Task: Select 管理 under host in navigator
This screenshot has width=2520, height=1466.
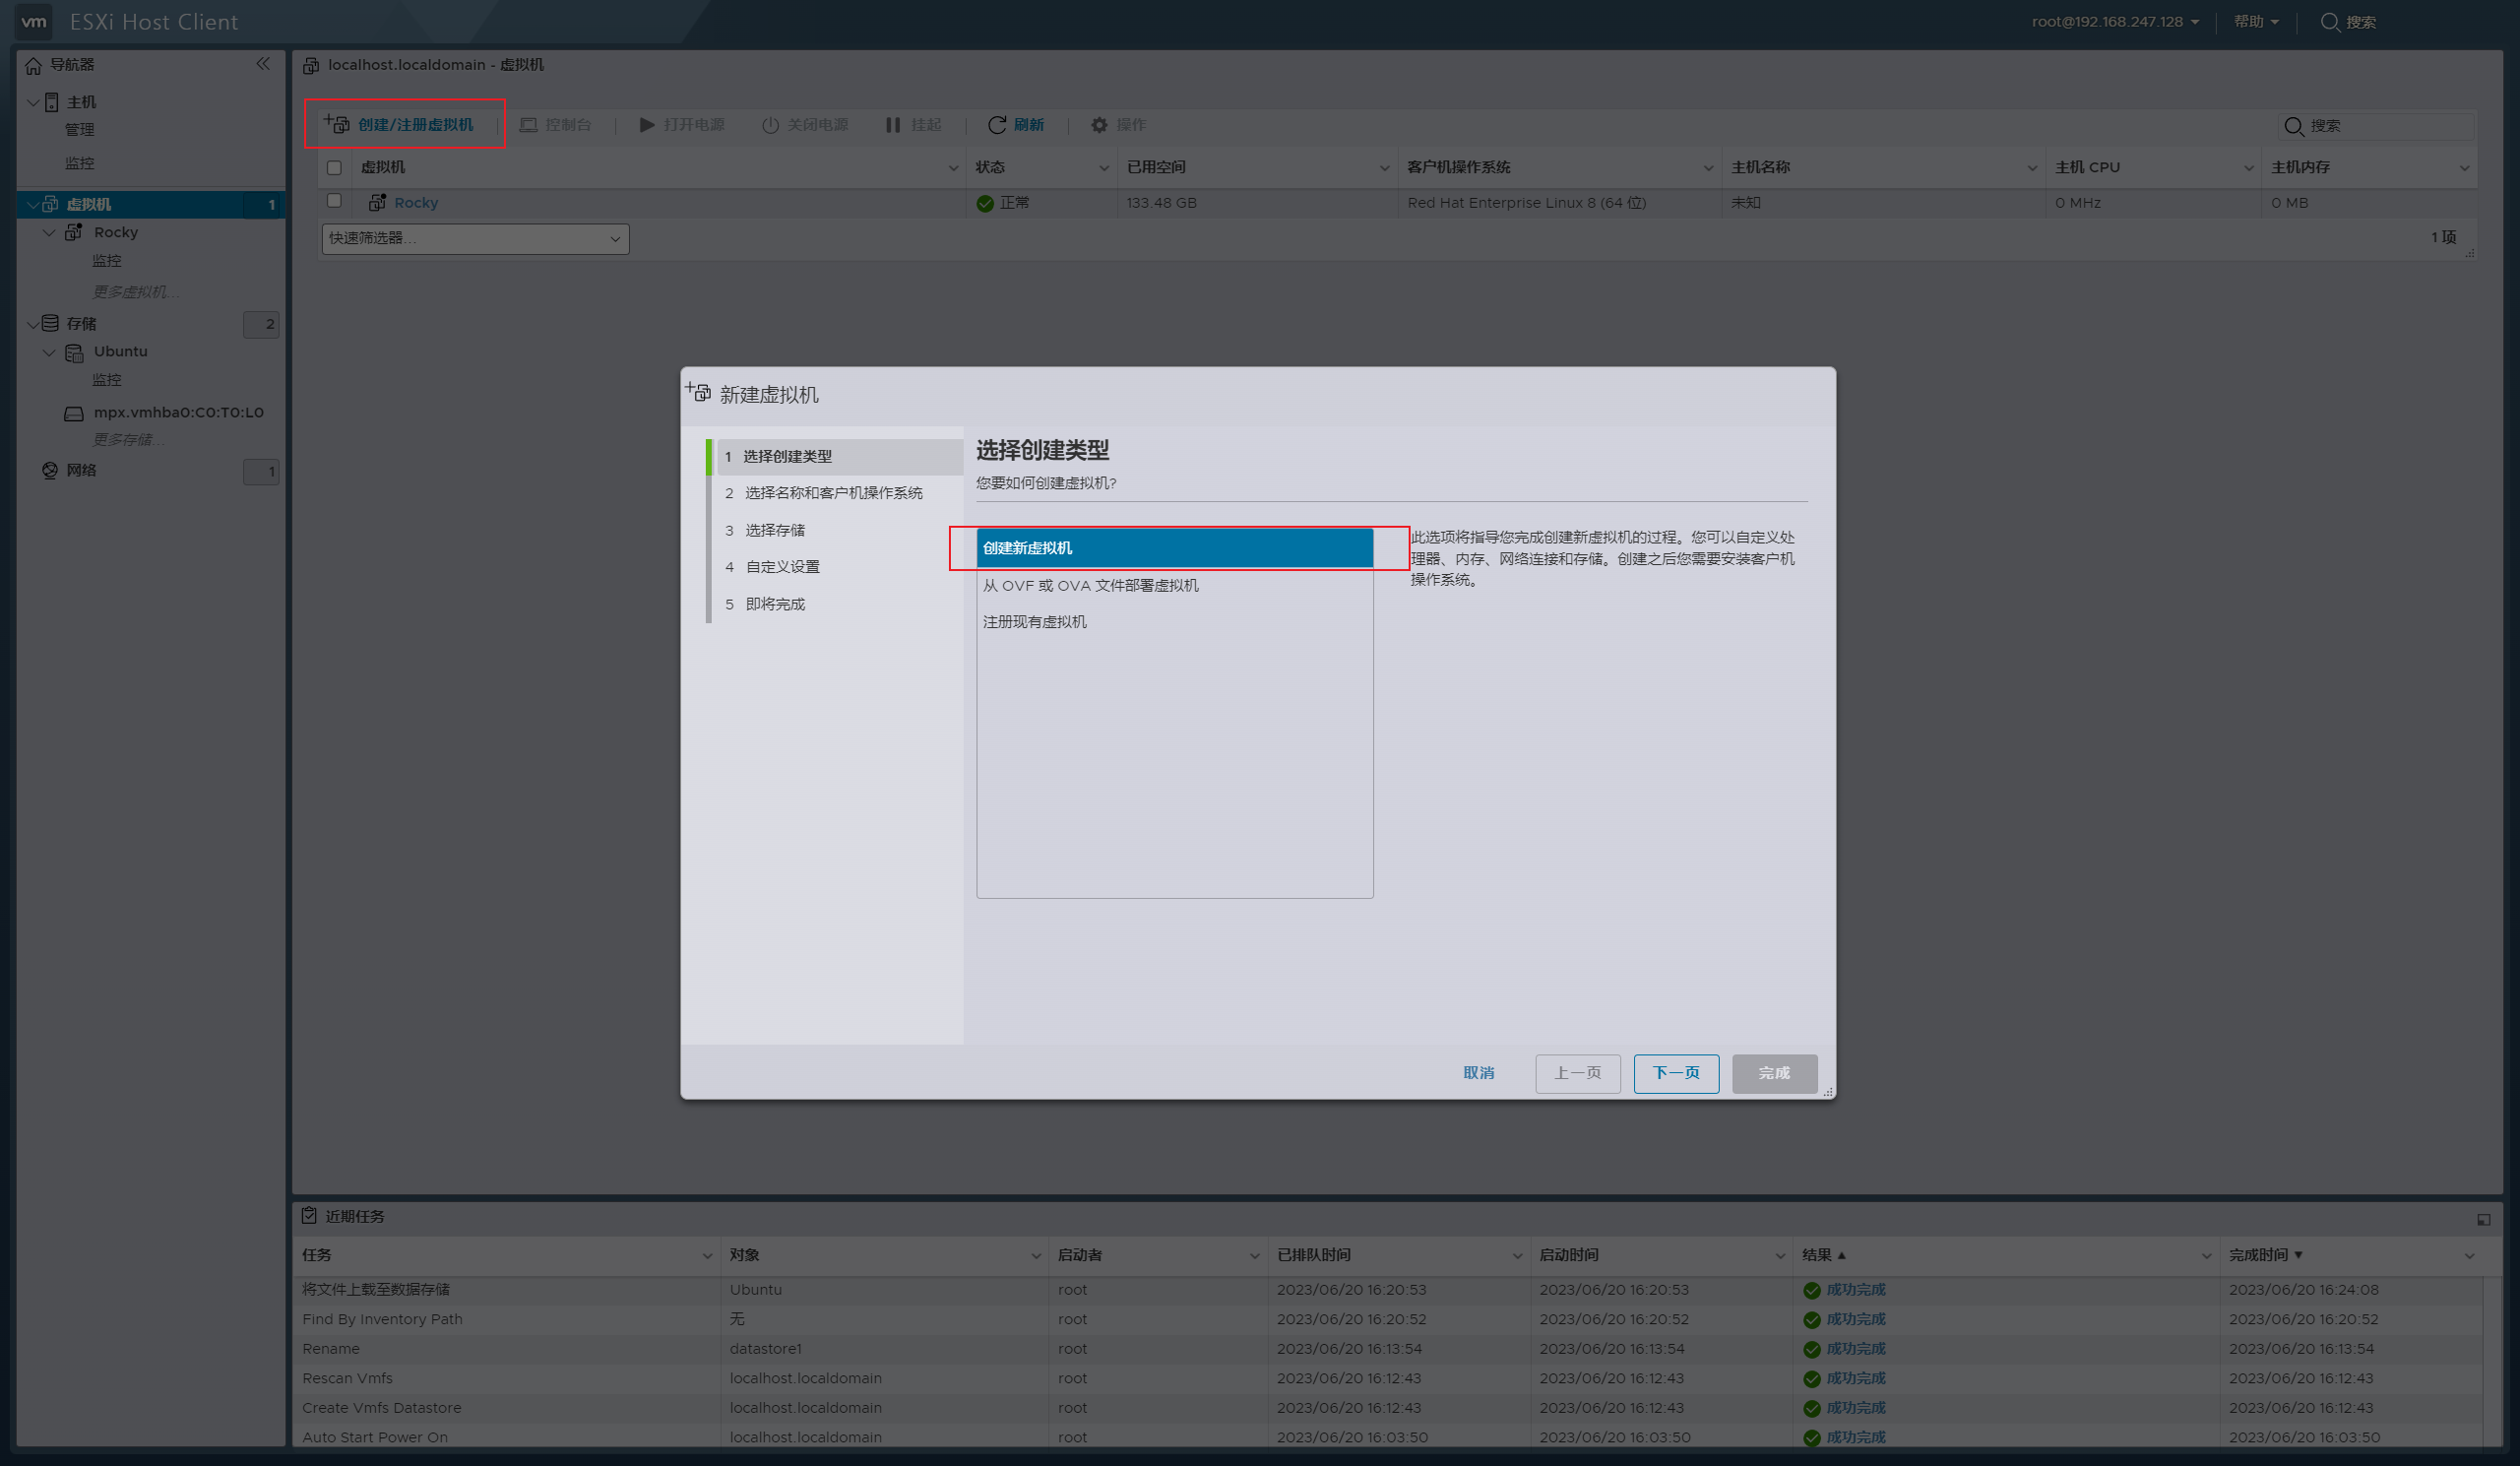Action: tap(80, 130)
